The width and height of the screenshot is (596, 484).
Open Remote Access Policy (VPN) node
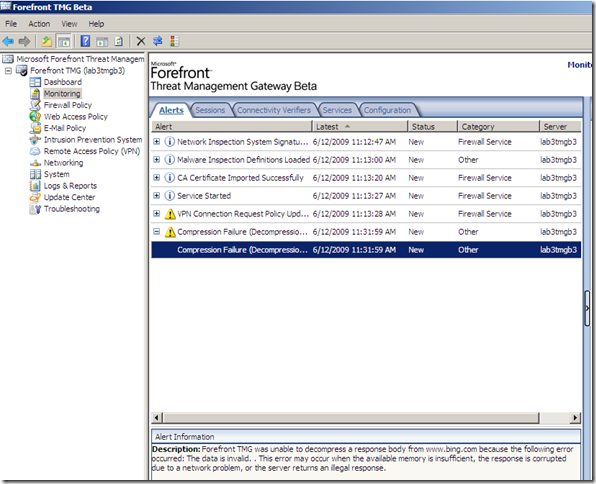[x=92, y=151]
